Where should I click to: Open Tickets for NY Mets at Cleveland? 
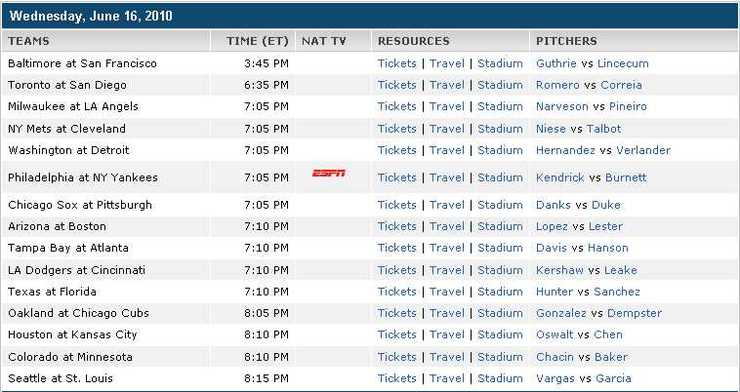pyautogui.click(x=397, y=128)
